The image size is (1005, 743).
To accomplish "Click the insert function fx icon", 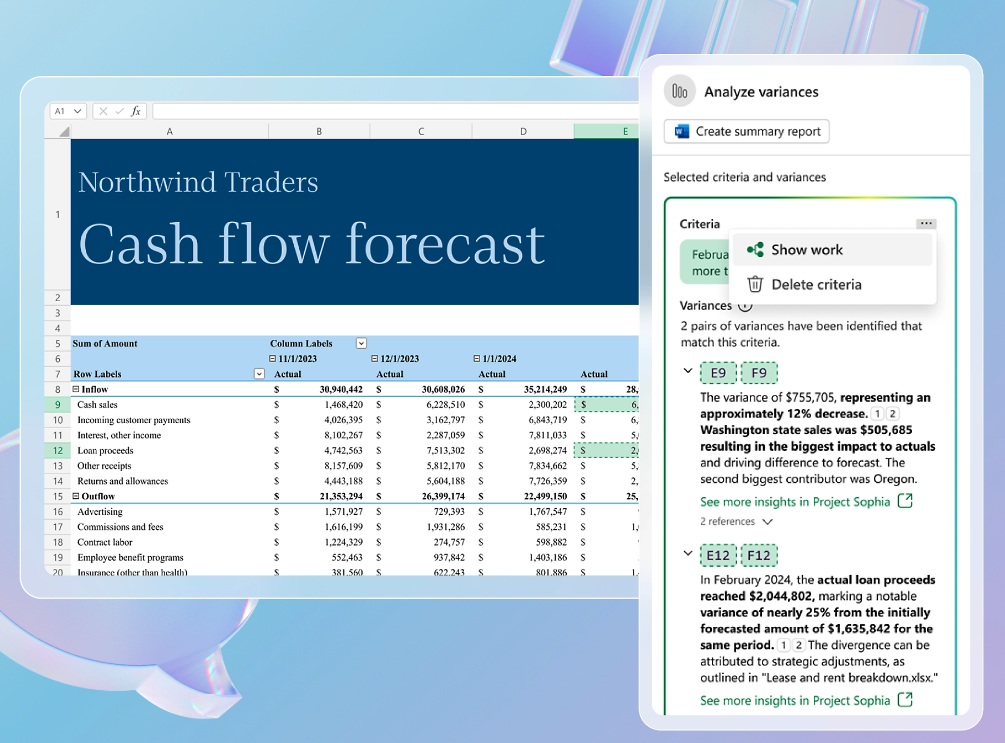I will tap(136, 112).
